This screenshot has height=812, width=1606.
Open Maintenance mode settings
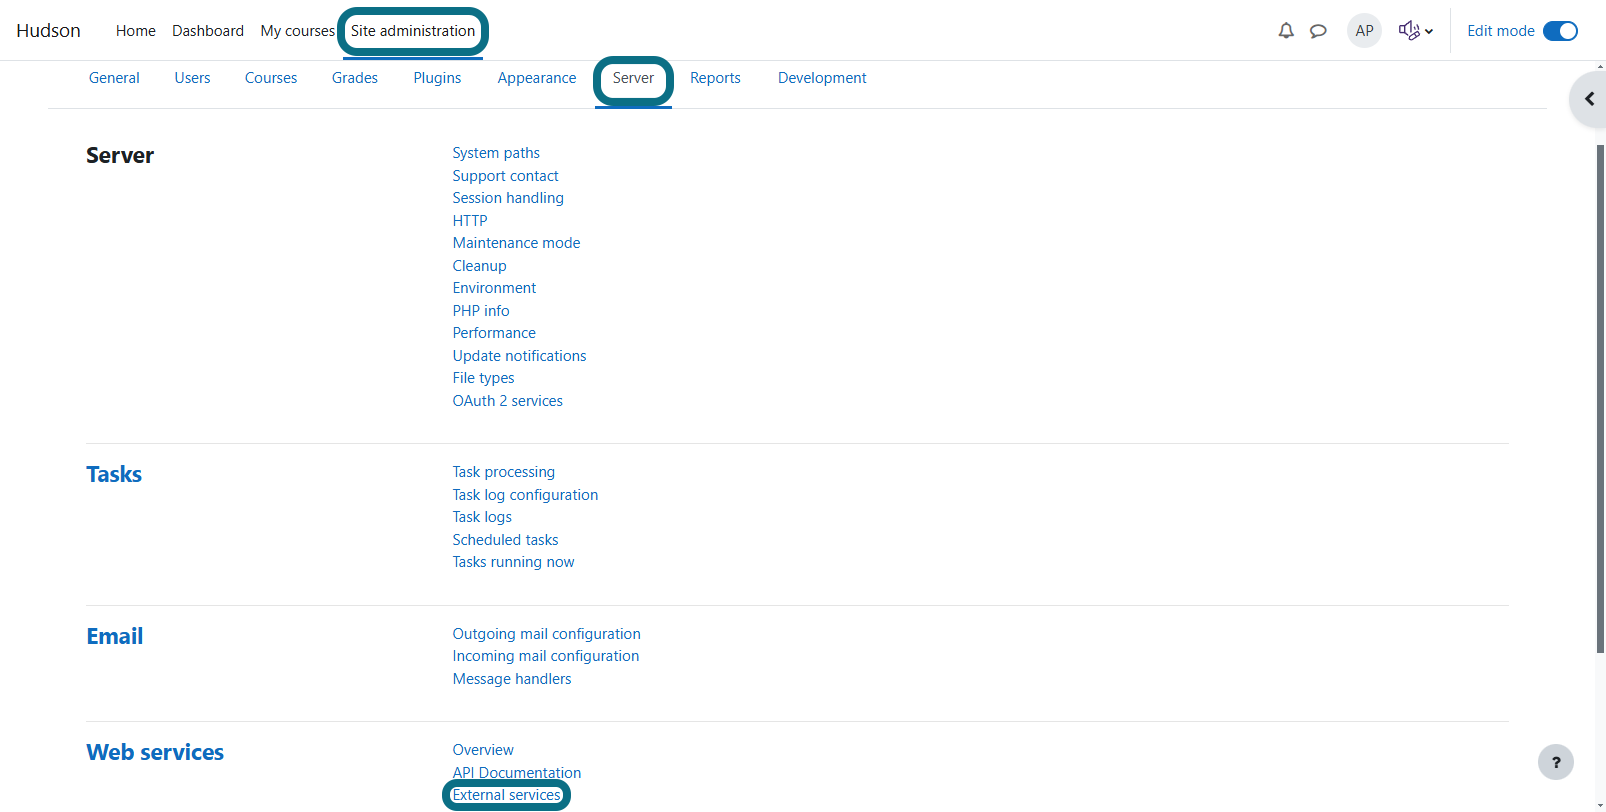pos(516,243)
